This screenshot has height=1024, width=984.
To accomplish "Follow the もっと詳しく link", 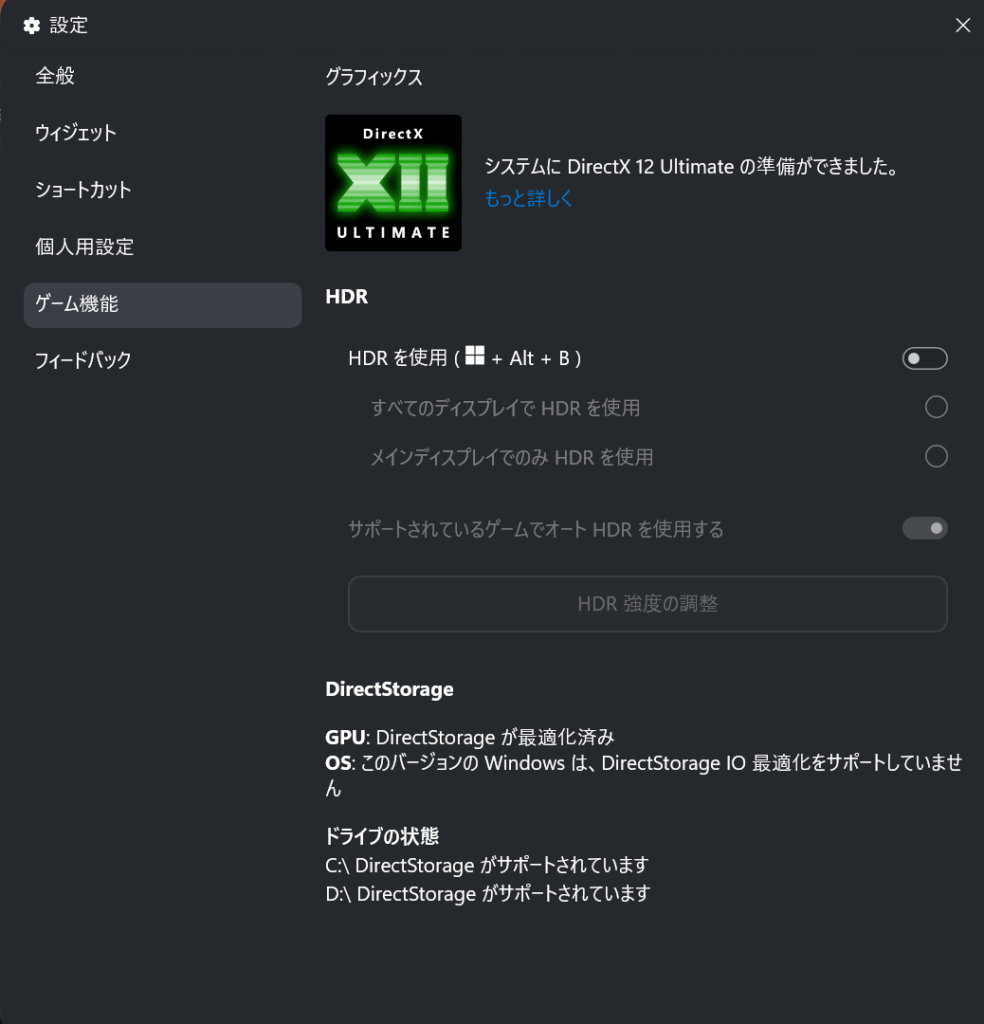I will click(x=528, y=198).
